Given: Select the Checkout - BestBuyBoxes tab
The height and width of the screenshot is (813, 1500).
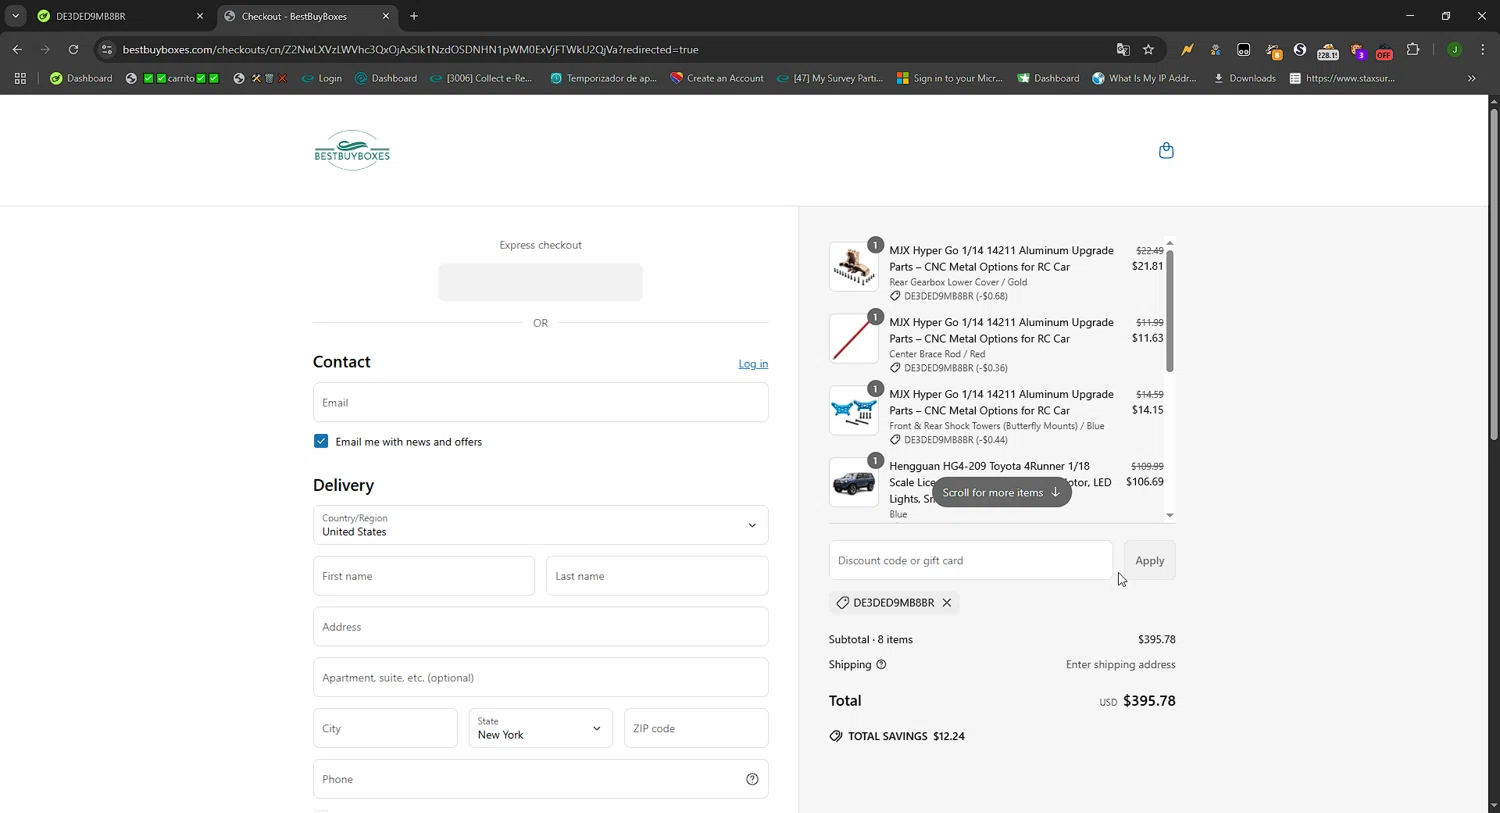Looking at the screenshot, I should [306, 16].
